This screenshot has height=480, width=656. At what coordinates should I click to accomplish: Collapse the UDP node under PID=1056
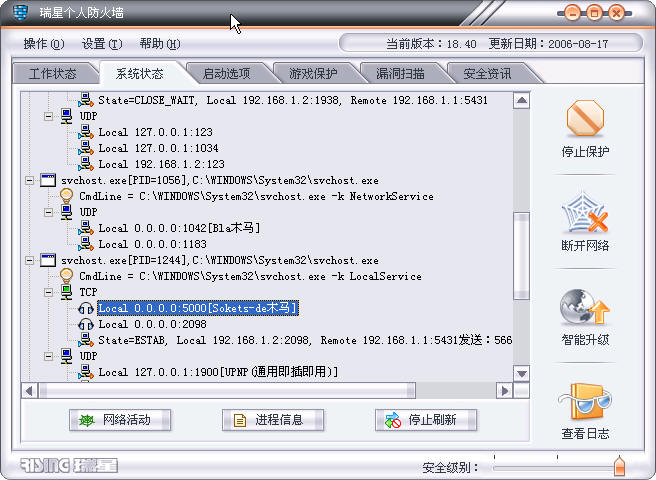click(x=49, y=212)
